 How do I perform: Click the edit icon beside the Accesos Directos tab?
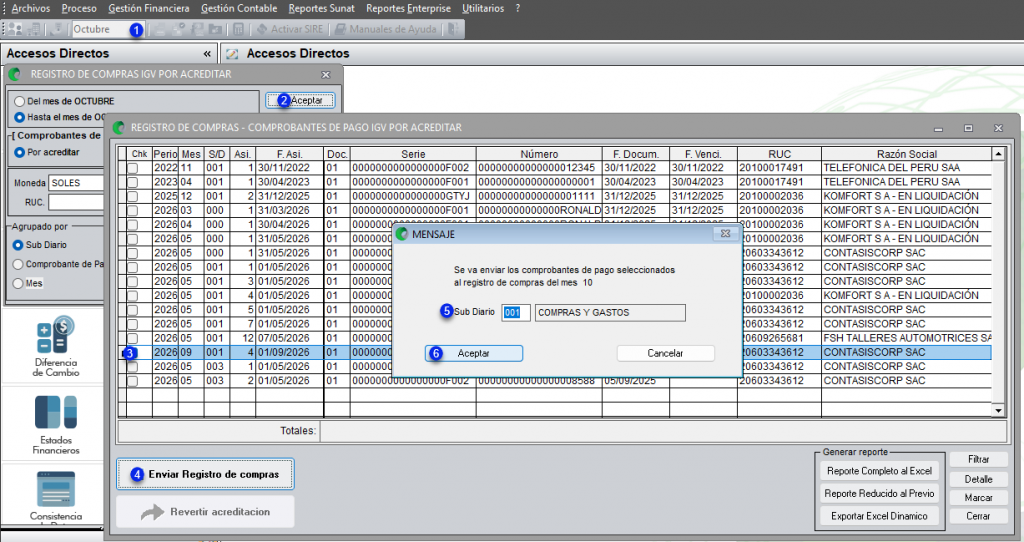232,54
